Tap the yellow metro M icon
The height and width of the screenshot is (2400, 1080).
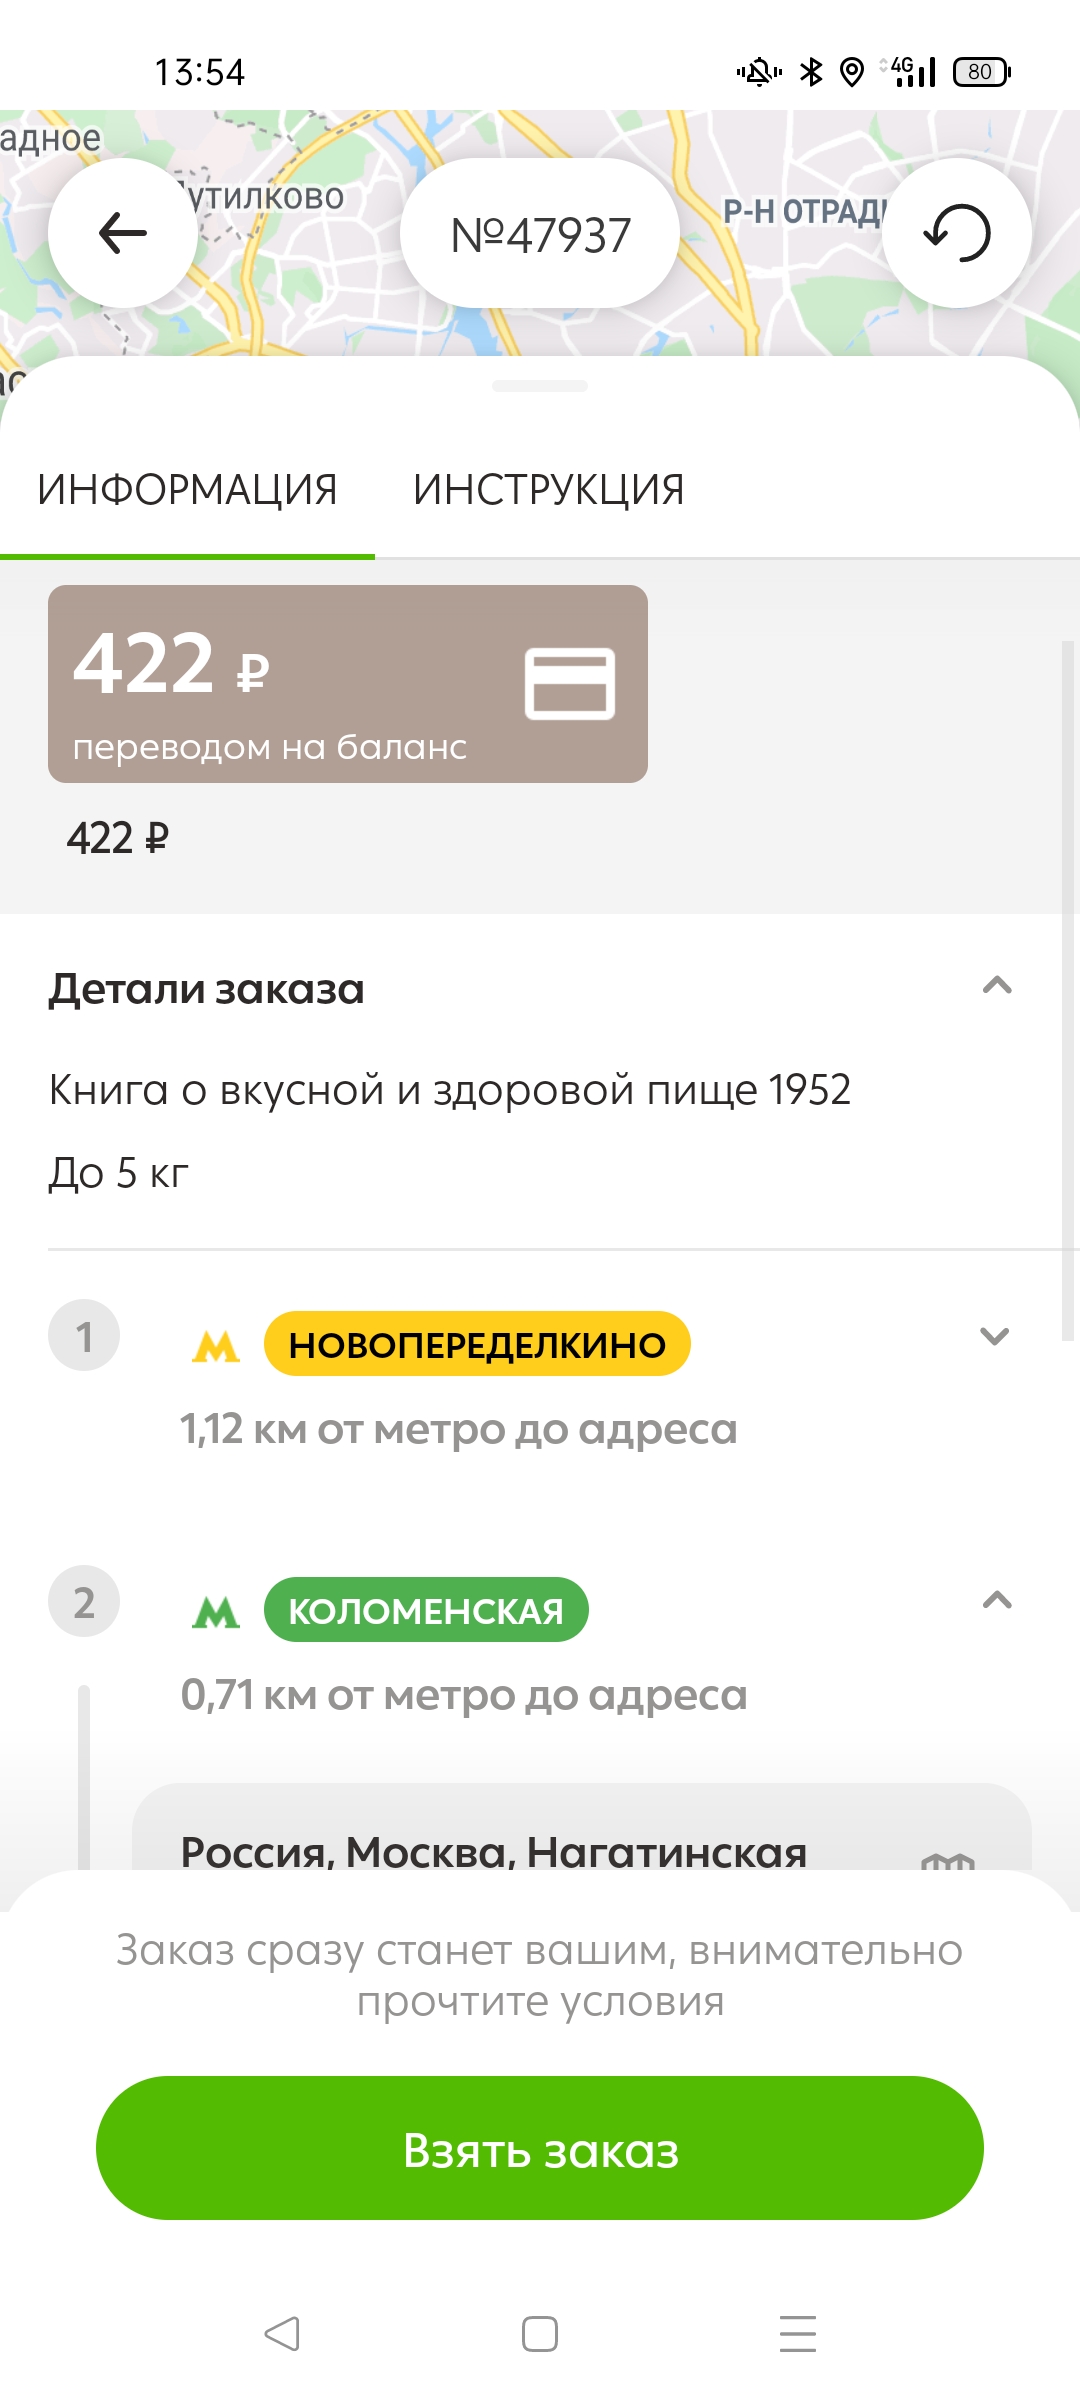[216, 1346]
